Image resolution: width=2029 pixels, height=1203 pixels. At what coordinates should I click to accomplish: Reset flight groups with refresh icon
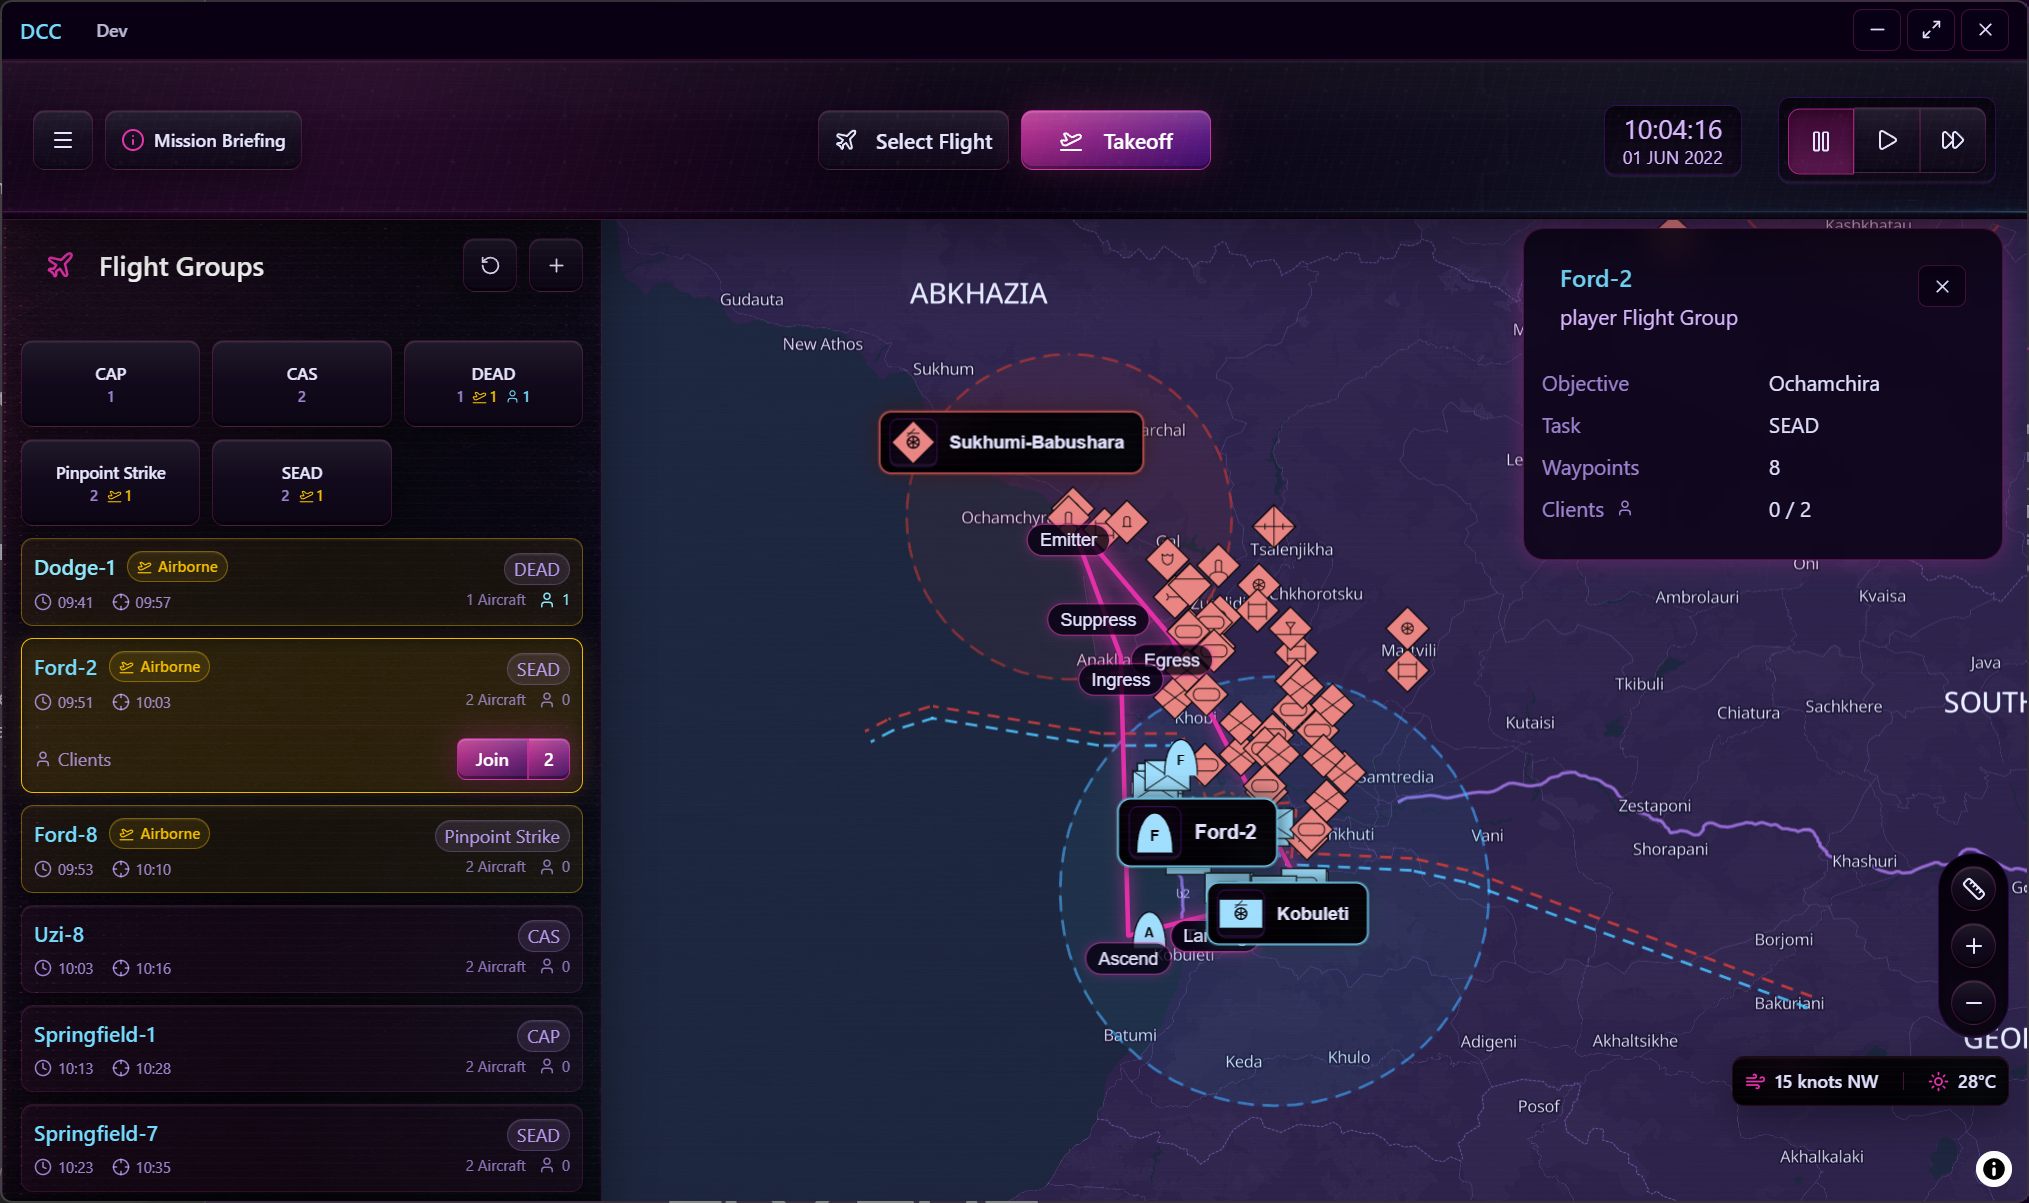pyautogui.click(x=490, y=265)
